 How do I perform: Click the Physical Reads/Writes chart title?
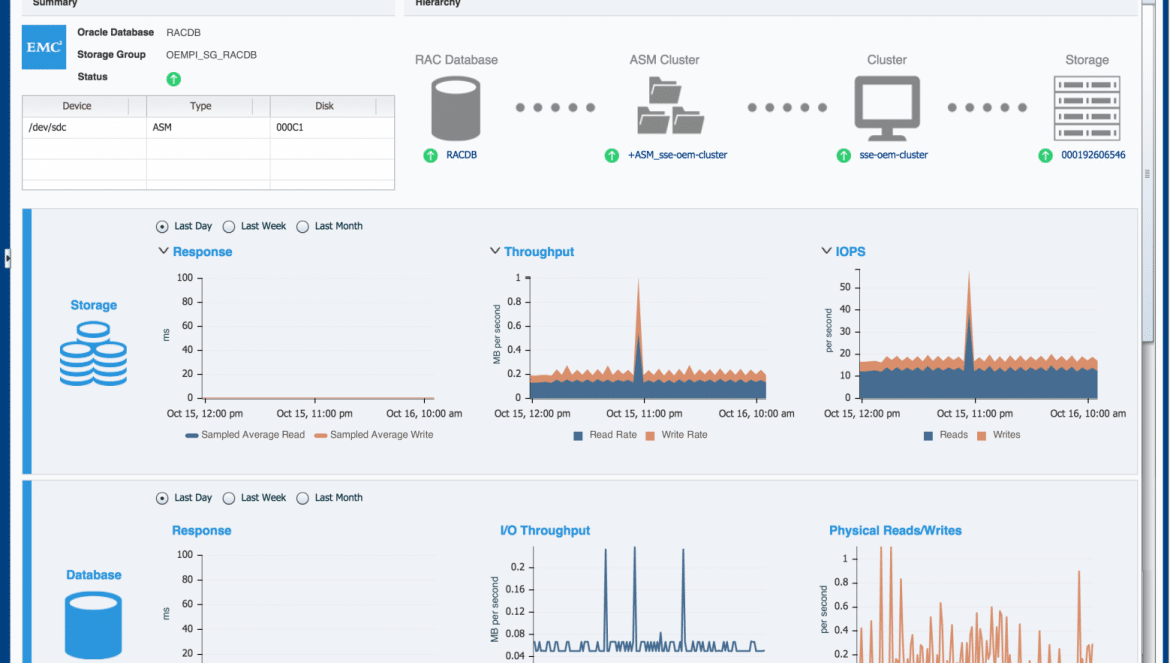click(x=895, y=531)
